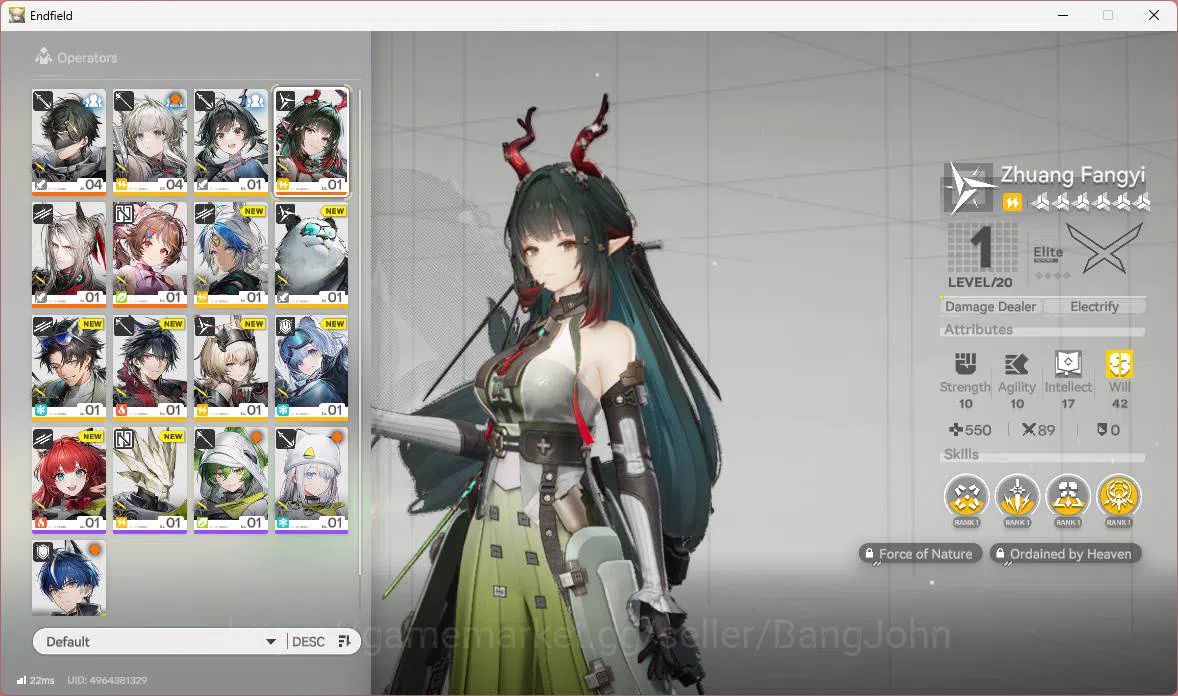Screen dimensions: 1178x696
Task: Choose the panda operator card
Action: pos(311,254)
